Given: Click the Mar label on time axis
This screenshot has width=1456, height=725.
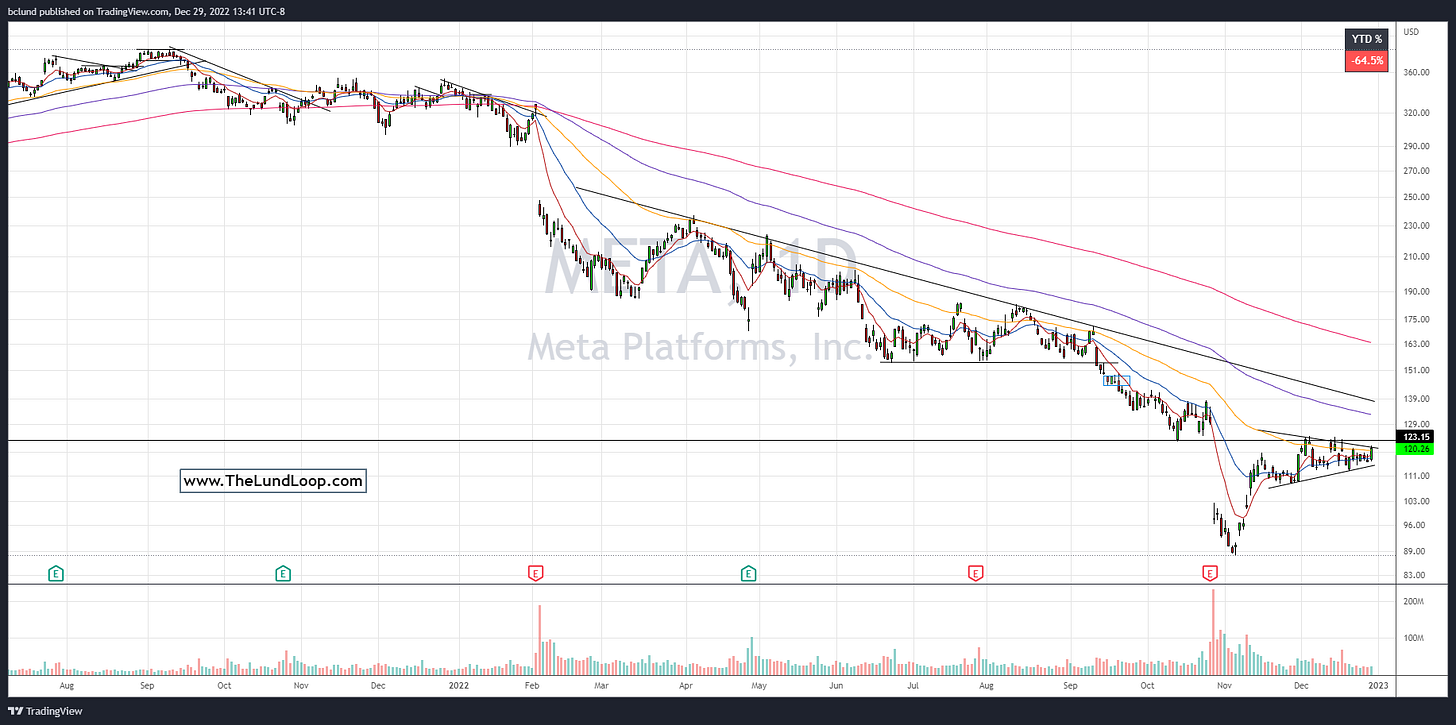Looking at the screenshot, I should pyautogui.click(x=602, y=686).
